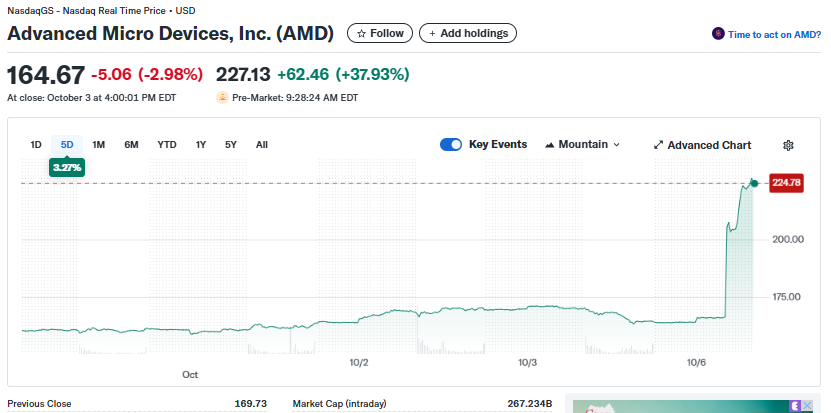Click the plus icon for Add holdings

pyautogui.click(x=433, y=34)
